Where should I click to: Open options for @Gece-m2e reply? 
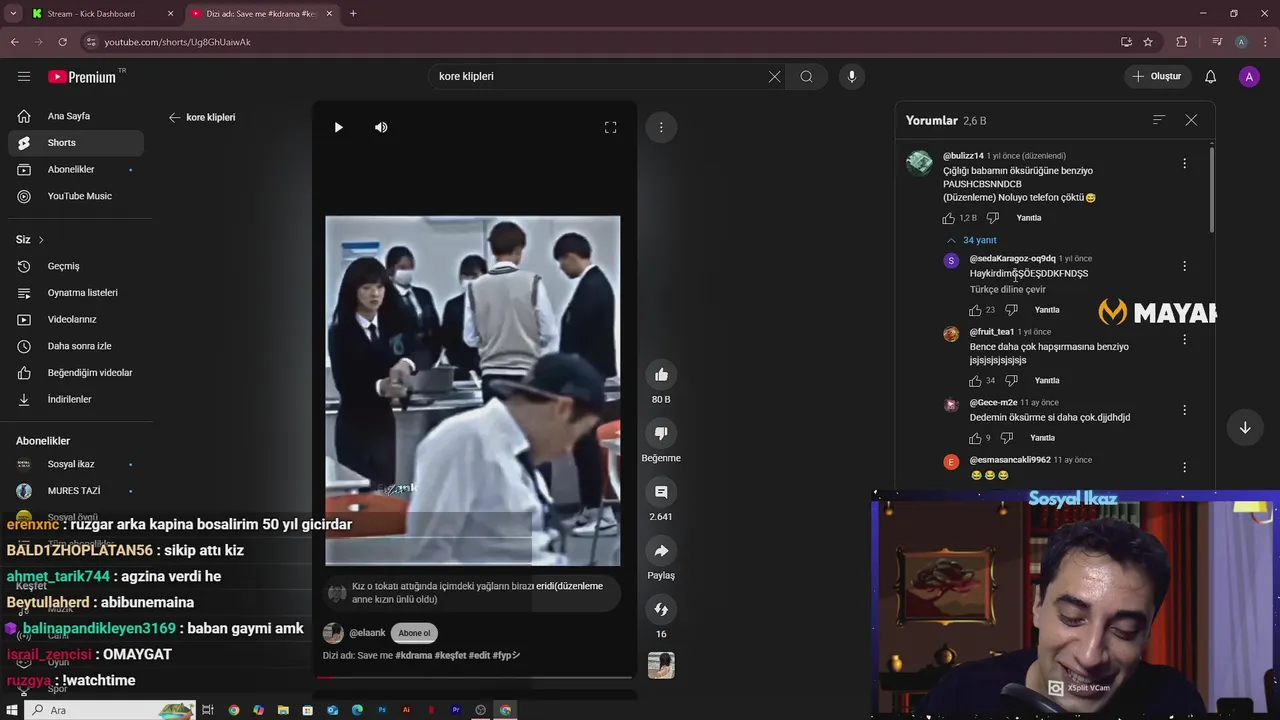pyautogui.click(x=1184, y=410)
